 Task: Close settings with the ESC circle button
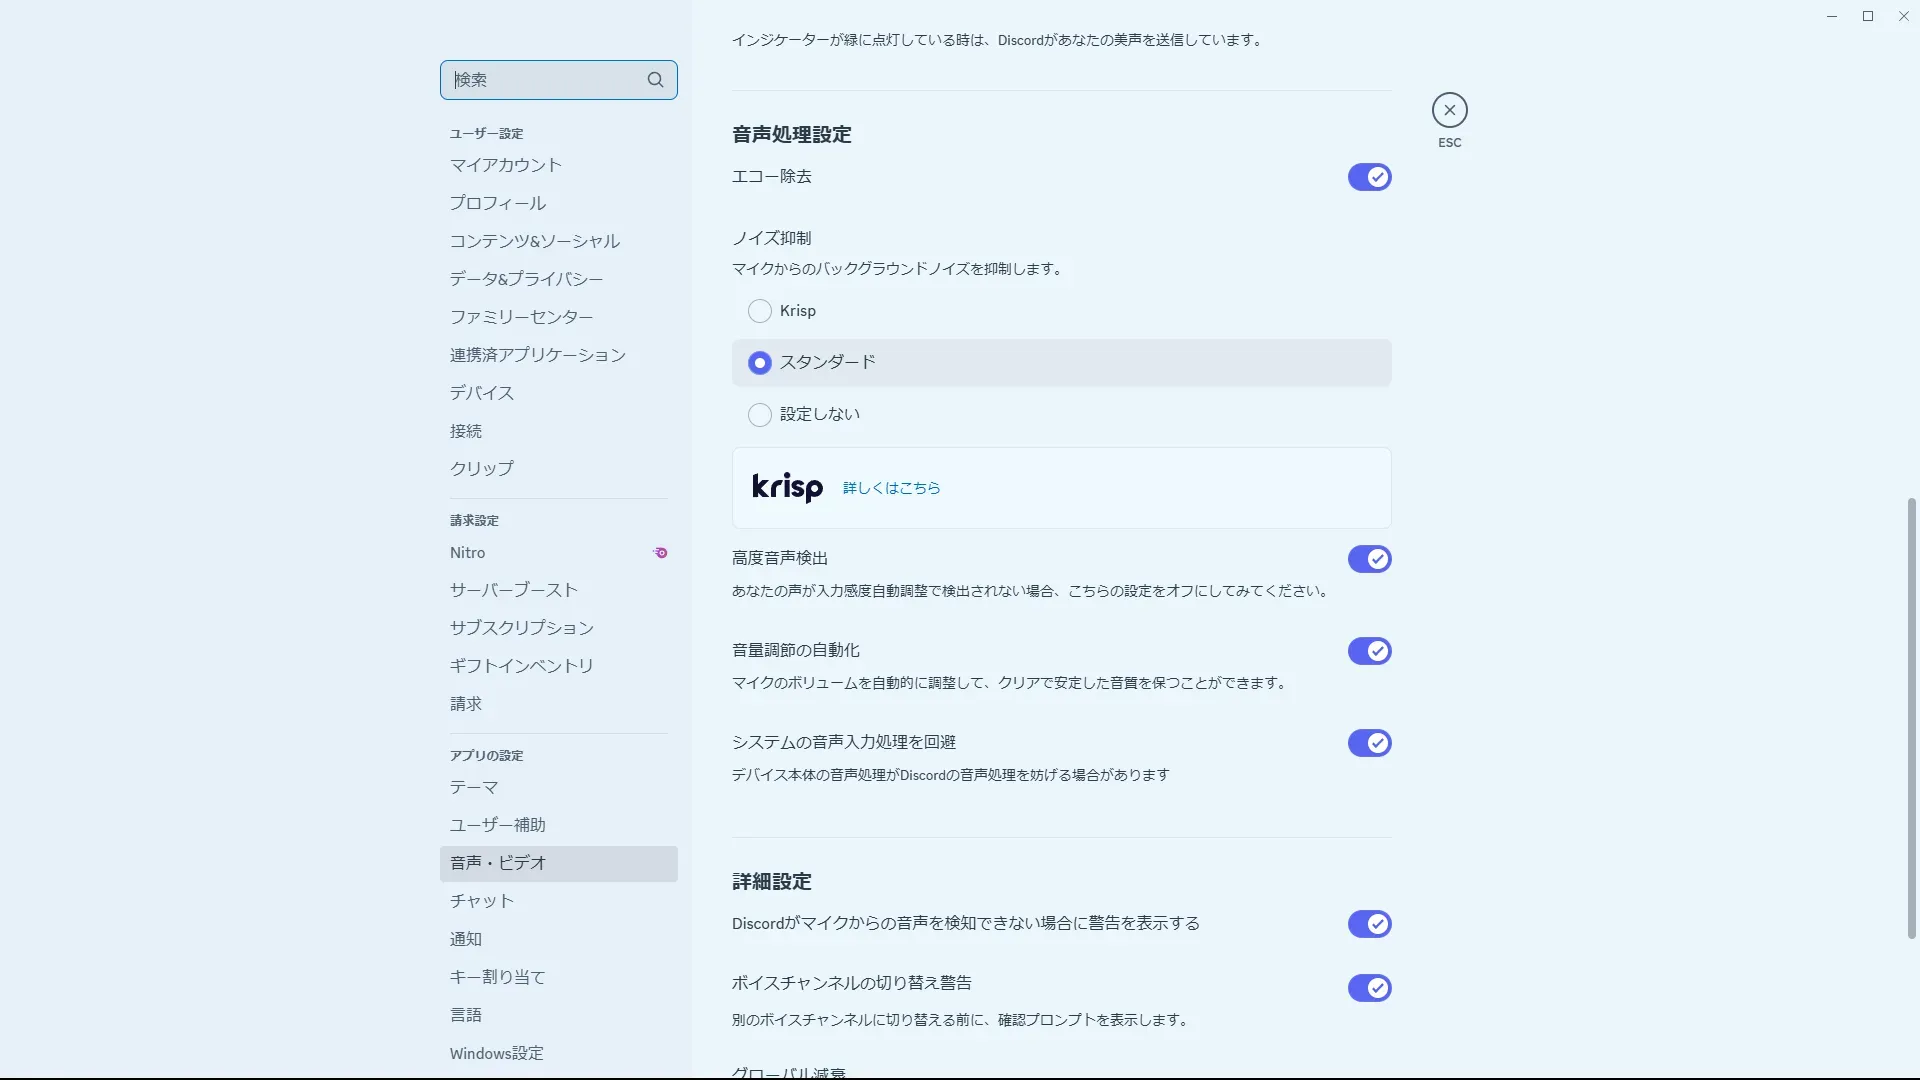pyautogui.click(x=1449, y=110)
